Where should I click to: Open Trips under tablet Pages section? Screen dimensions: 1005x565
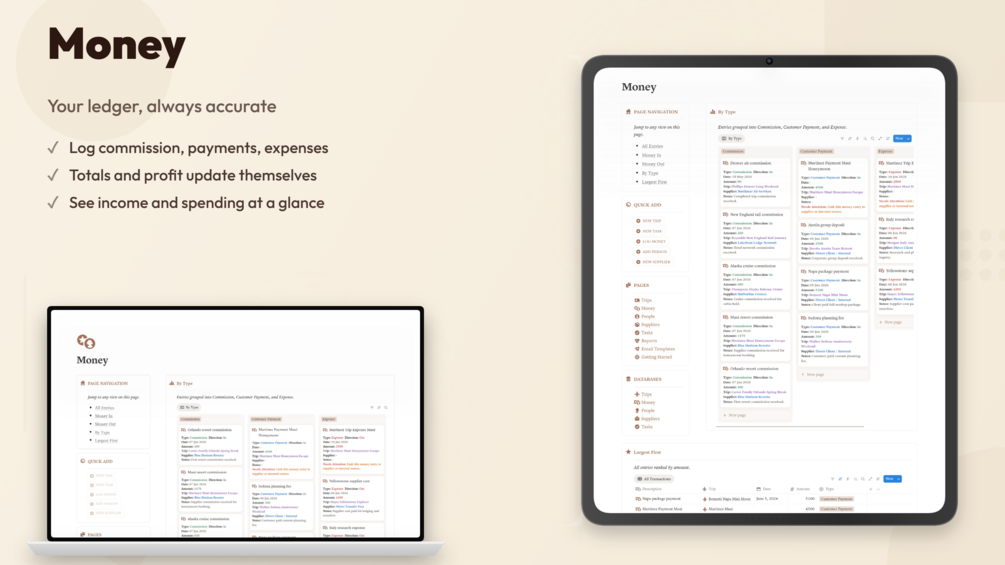(x=644, y=300)
